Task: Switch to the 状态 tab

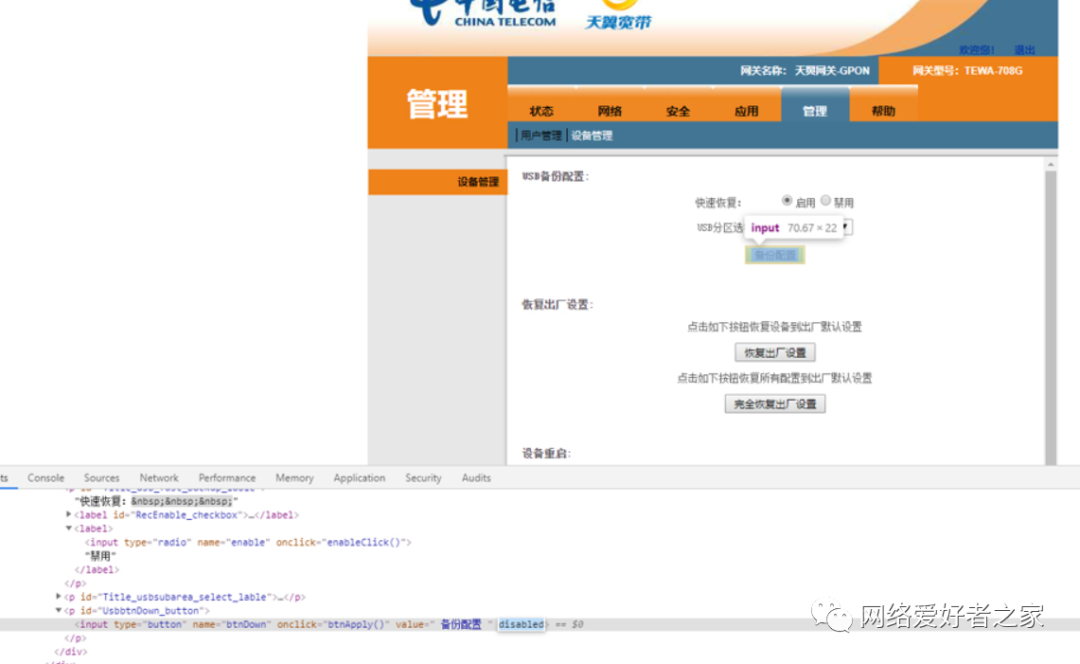Action: pos(541,110)
